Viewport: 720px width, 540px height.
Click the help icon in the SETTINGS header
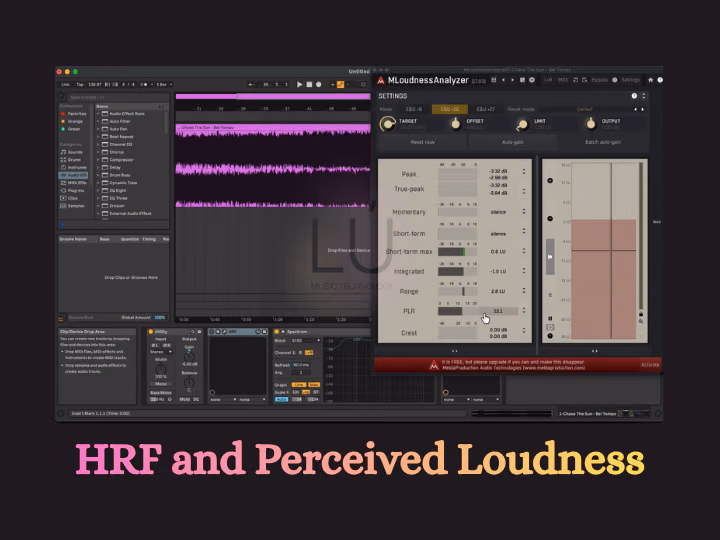pos(634,96)
